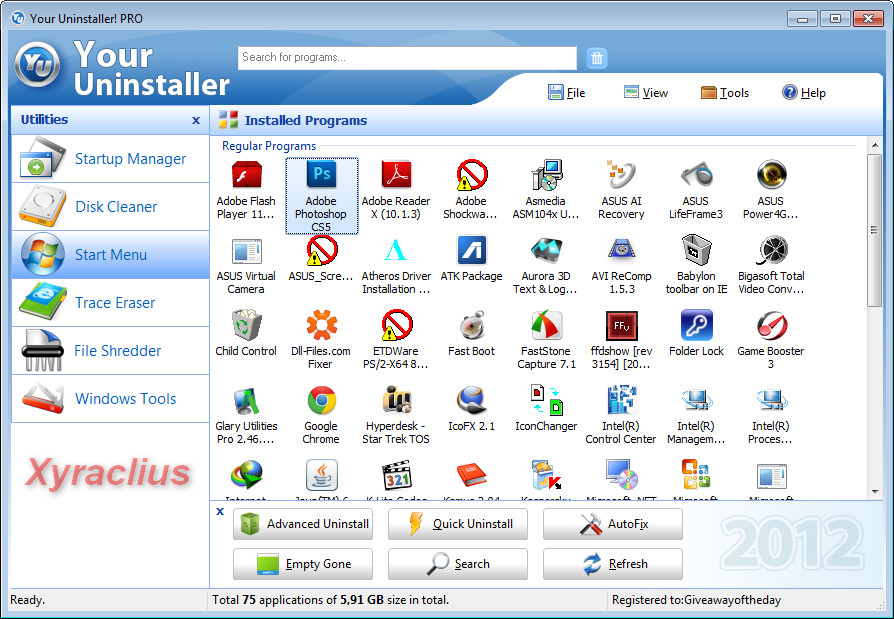Screen dimensions: 894x619
Task: Select ATK Package icon
Action: click(472, 251)
